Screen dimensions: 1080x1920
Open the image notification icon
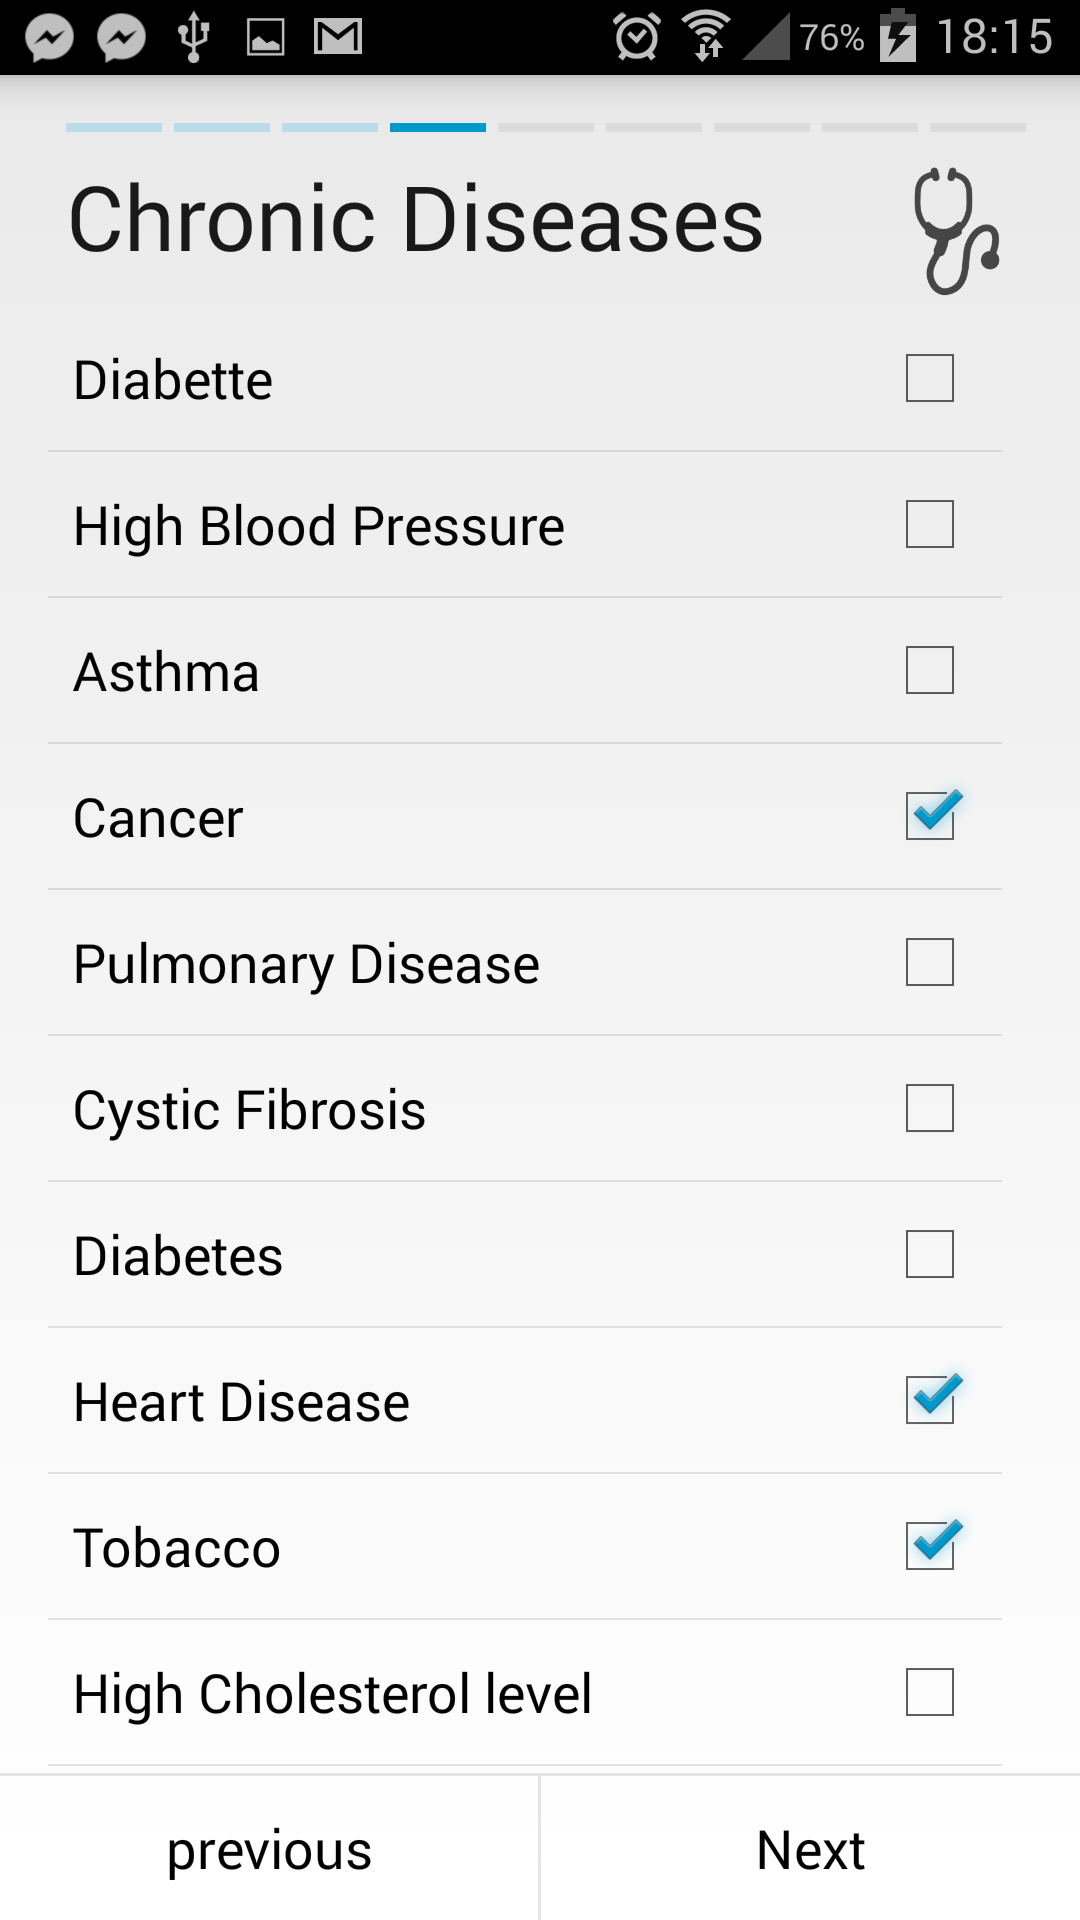point(266,38)
